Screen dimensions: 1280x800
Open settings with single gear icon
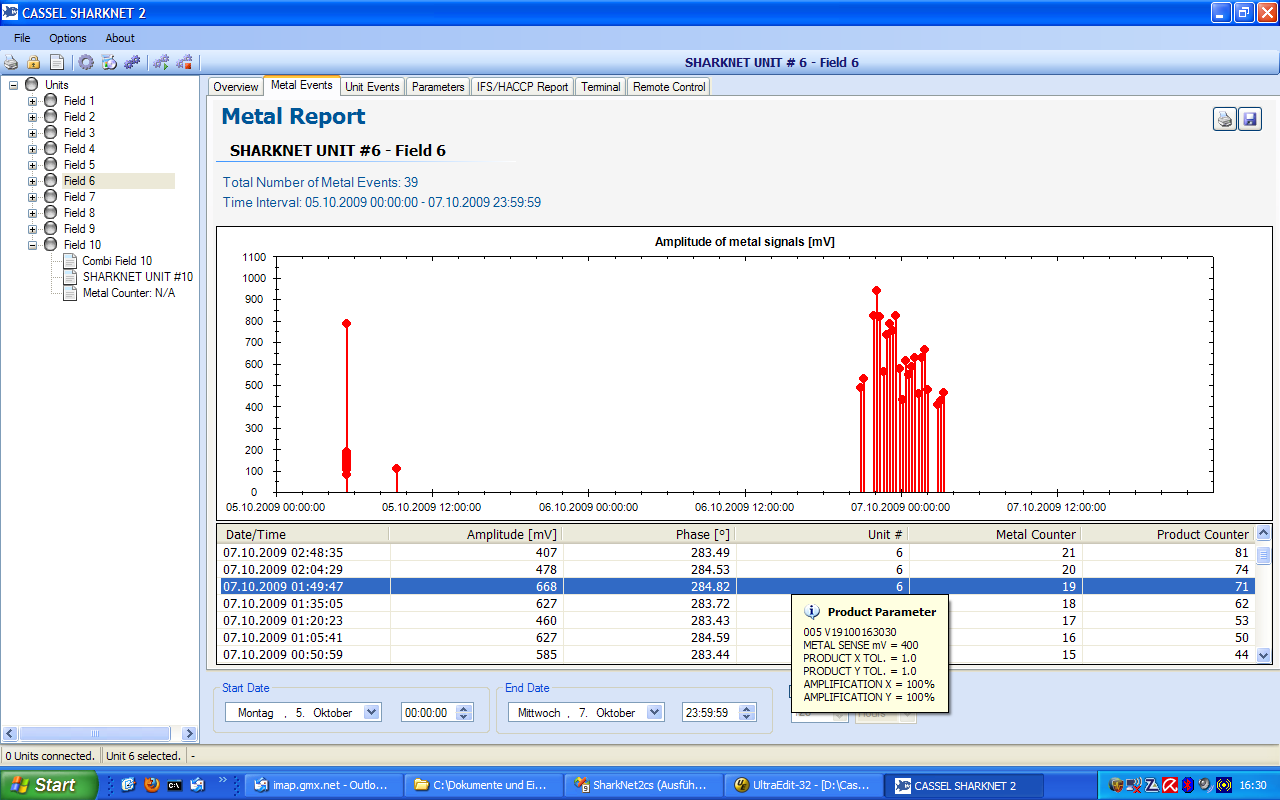pyautogui.click(x=86, y=62)
